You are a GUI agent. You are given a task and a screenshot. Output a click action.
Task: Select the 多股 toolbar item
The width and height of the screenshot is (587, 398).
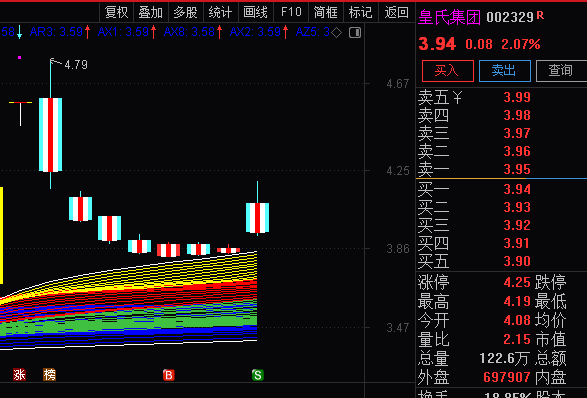pos(185,12)
